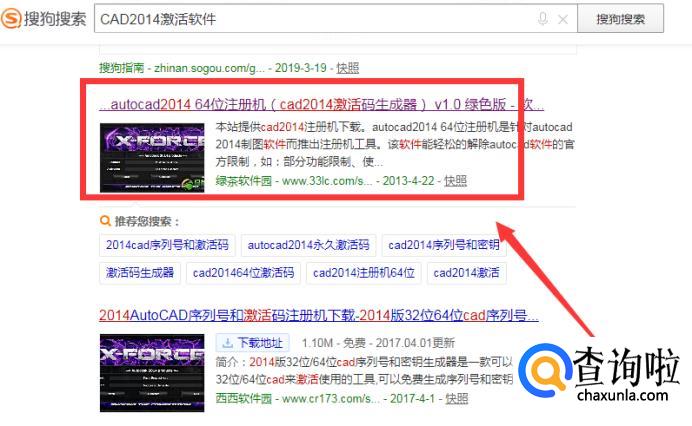Image resolution: width=692 pixels, height=426 pixels.
Task: Select suggestion cad2014激活
Action: (466, 273)
